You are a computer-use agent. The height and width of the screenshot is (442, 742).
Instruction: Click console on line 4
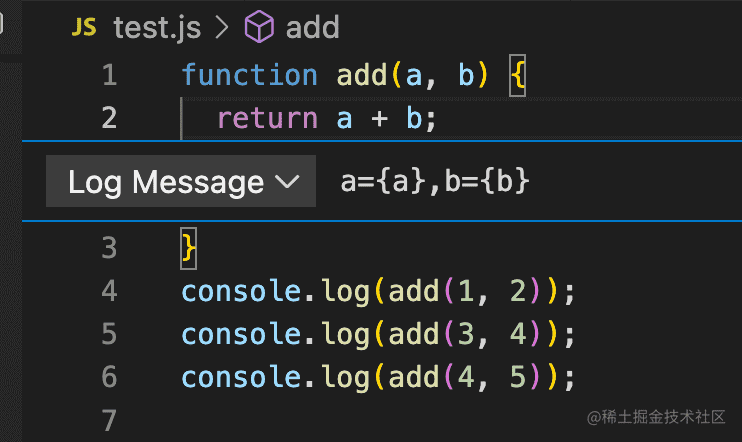pyautogui.click(x=241, y=291)
